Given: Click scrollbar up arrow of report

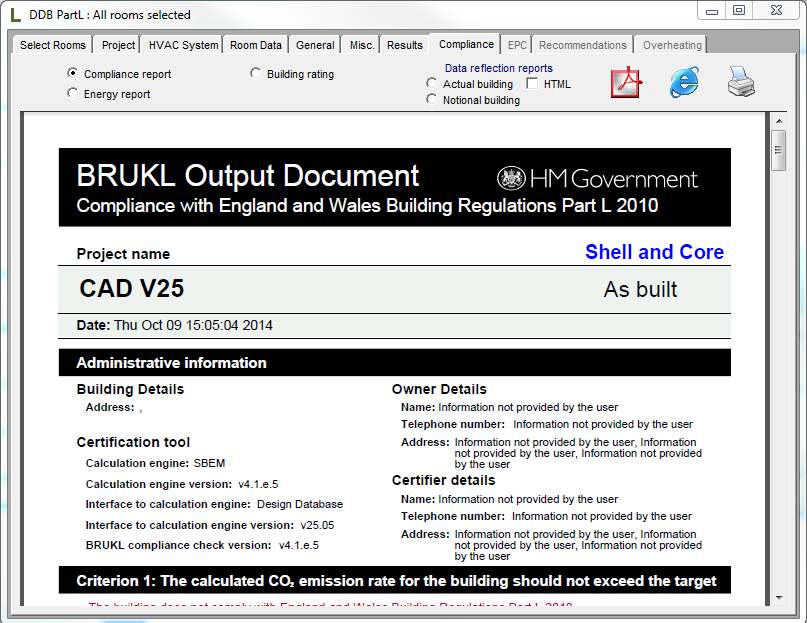Looking at the screenshot, I should (779, 121).
